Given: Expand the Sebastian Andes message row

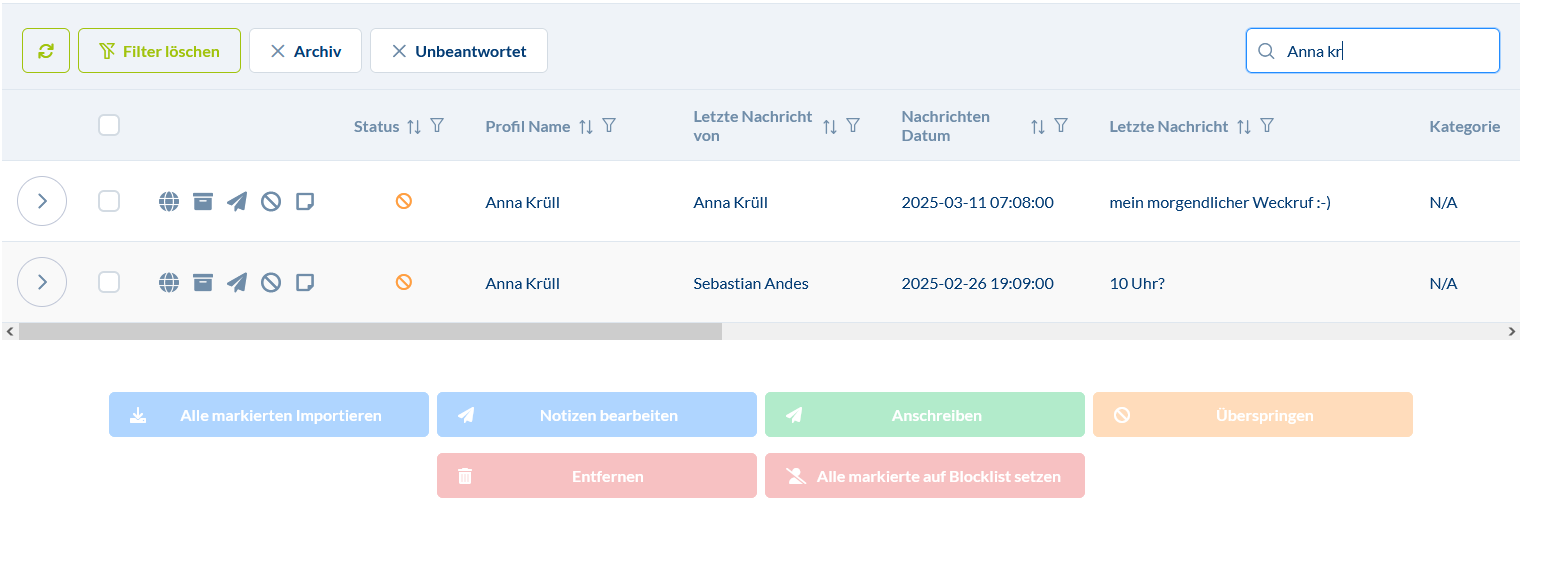Looking at the screenshot, I should [42, 282].
